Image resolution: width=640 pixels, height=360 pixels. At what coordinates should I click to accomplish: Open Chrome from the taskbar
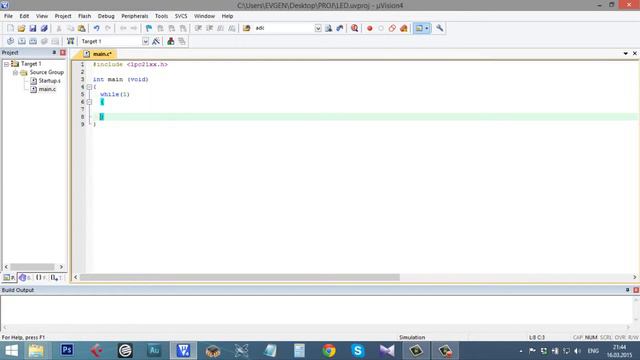tap(329, 350)
